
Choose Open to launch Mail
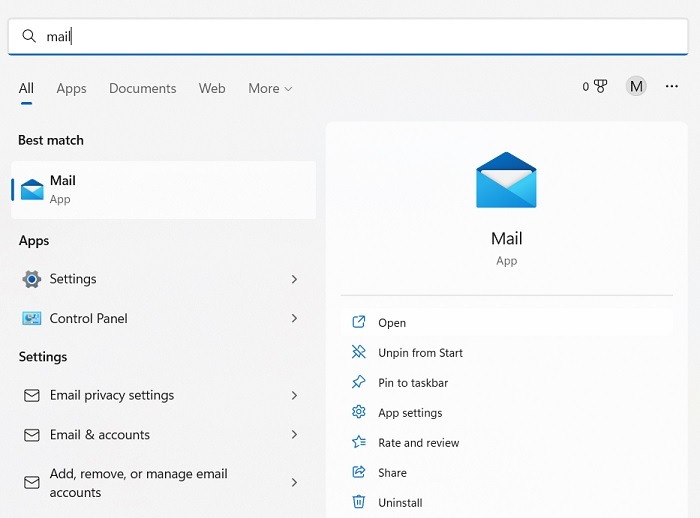[506, 322]
